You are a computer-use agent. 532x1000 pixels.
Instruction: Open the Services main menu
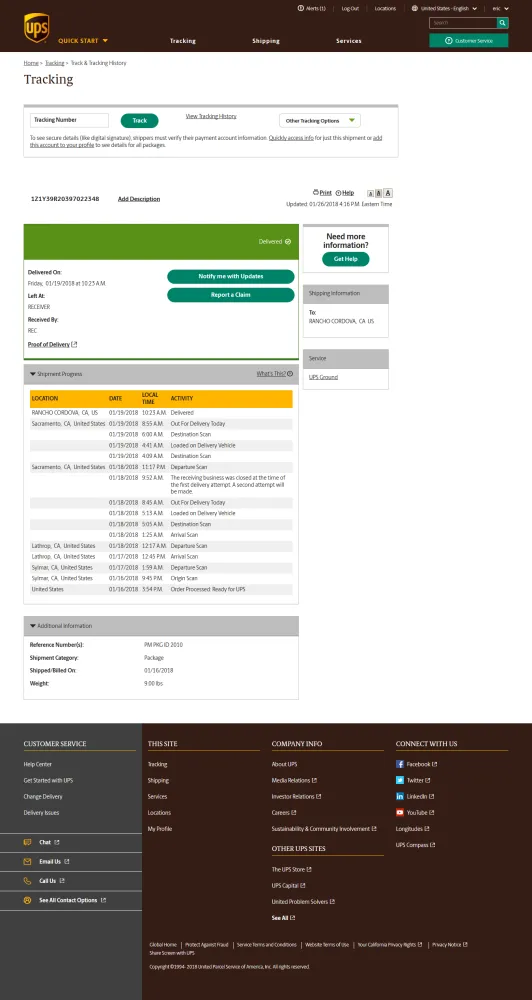pyautogui.click(x=349, y=41)
